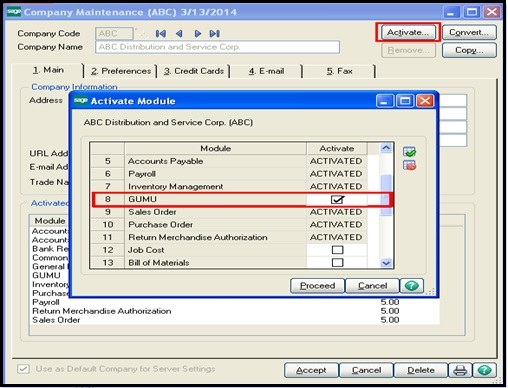Viewport: 508px width, 388px height.
Task: Go to next company record
Action: coord(197,34)
